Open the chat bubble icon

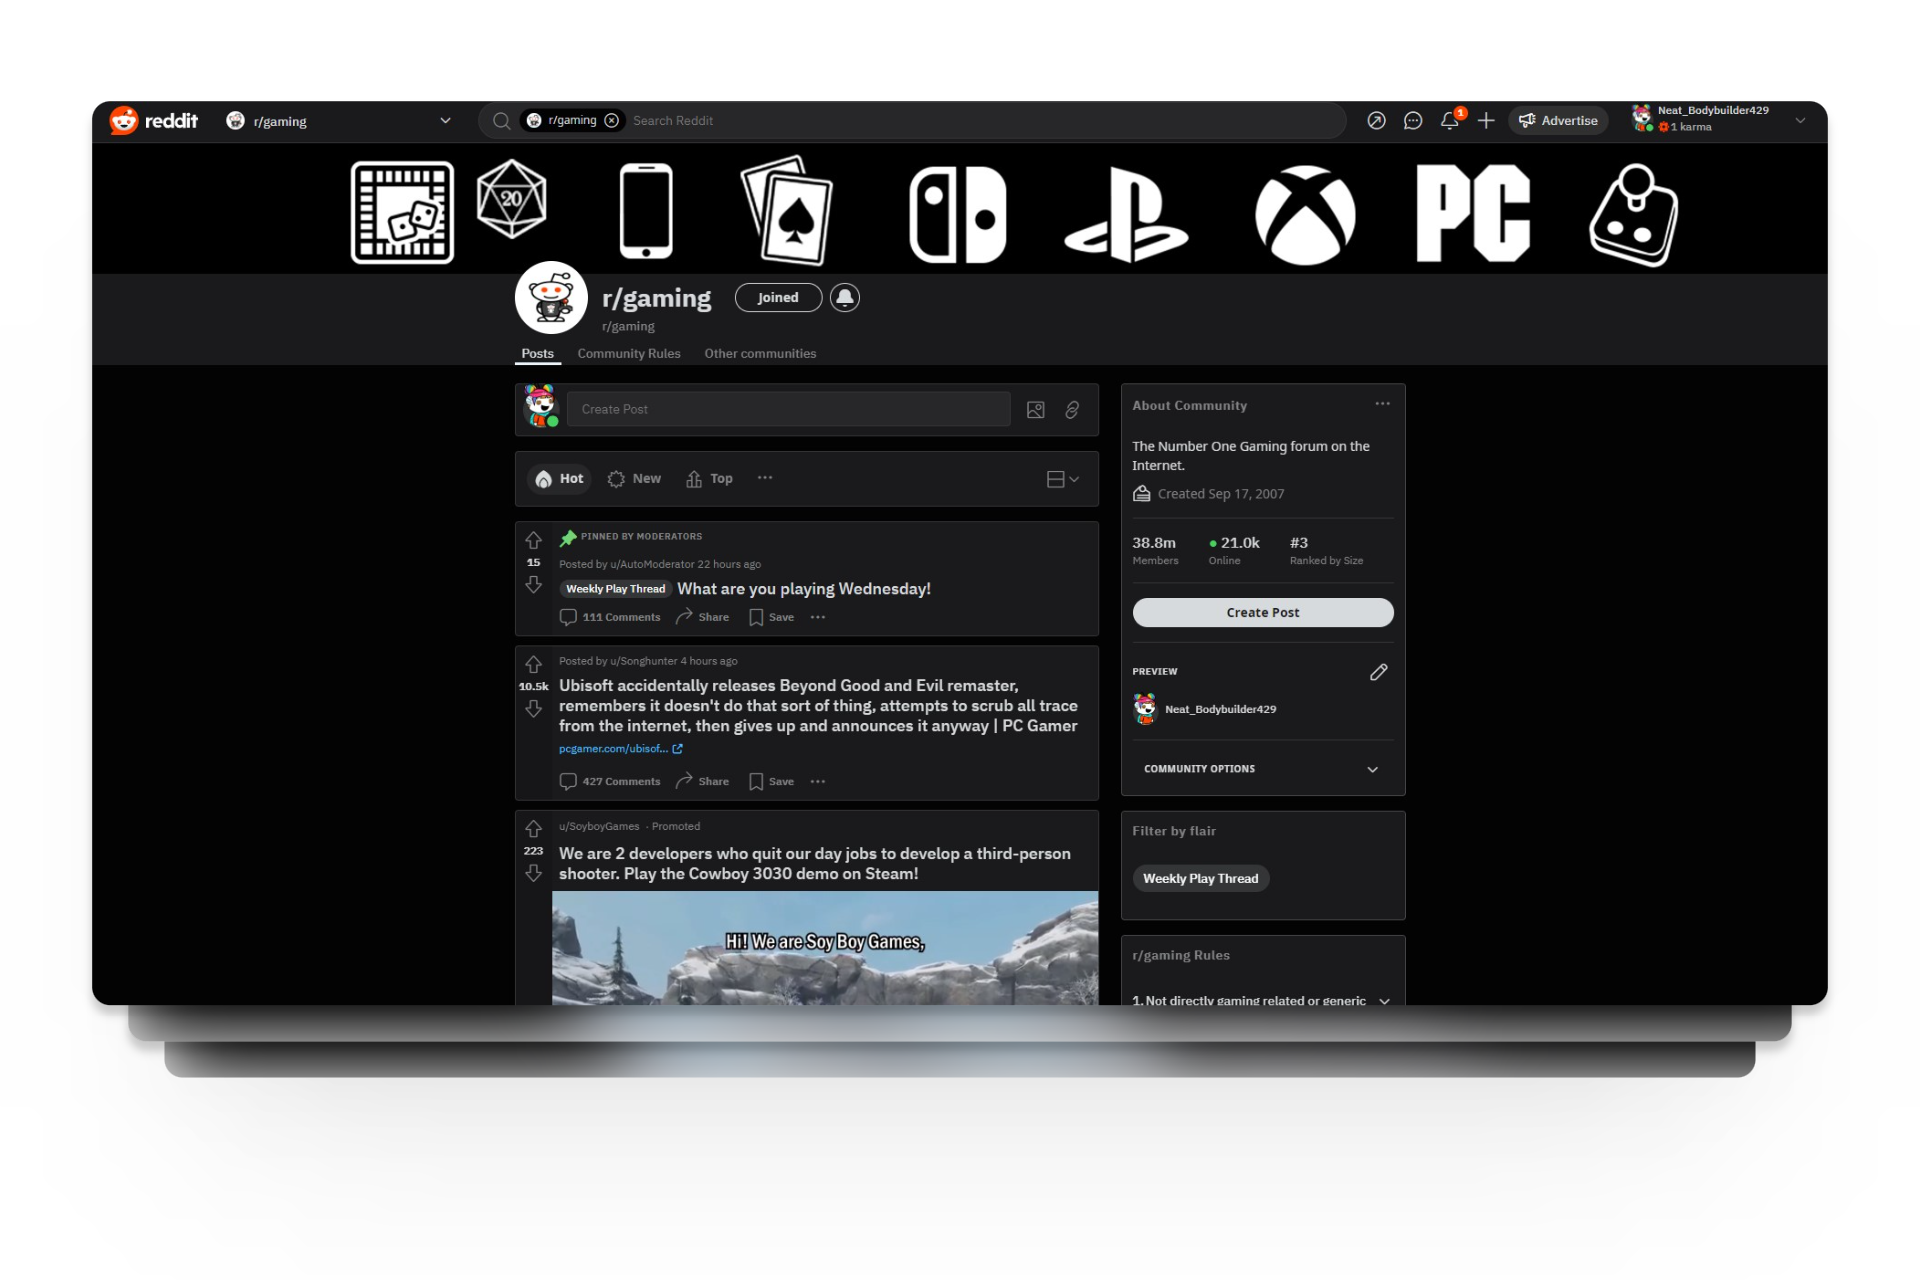coord(1413,121)
